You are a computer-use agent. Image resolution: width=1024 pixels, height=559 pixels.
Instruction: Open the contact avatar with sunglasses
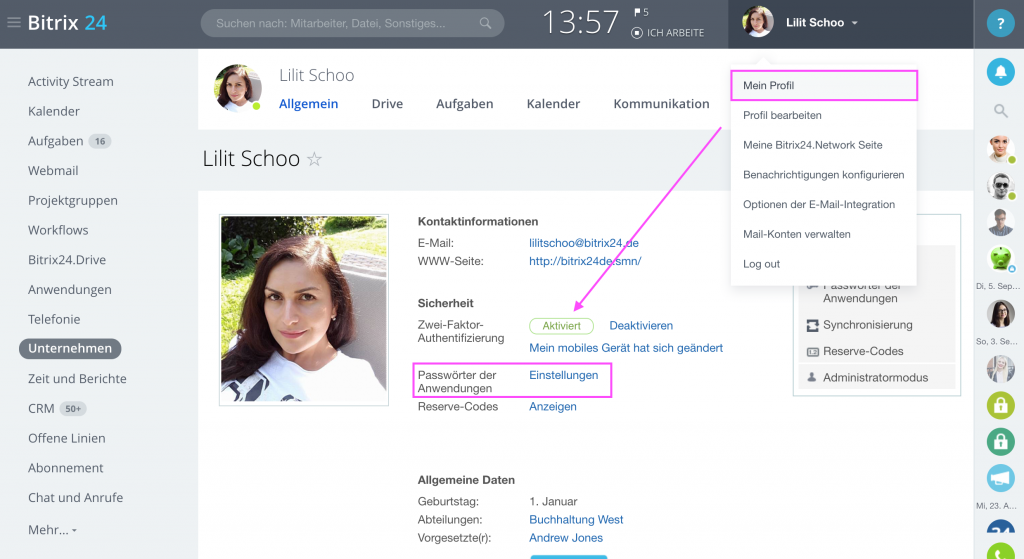coord(1000,185)
